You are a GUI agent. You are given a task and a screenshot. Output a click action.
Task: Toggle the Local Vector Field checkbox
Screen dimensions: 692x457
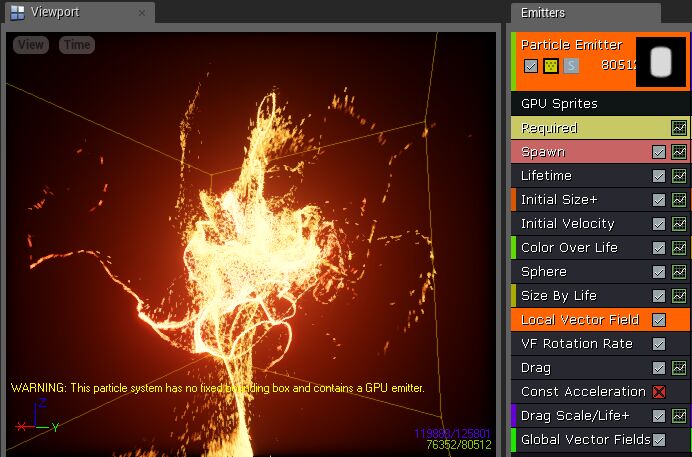click(x=659, y=320)
